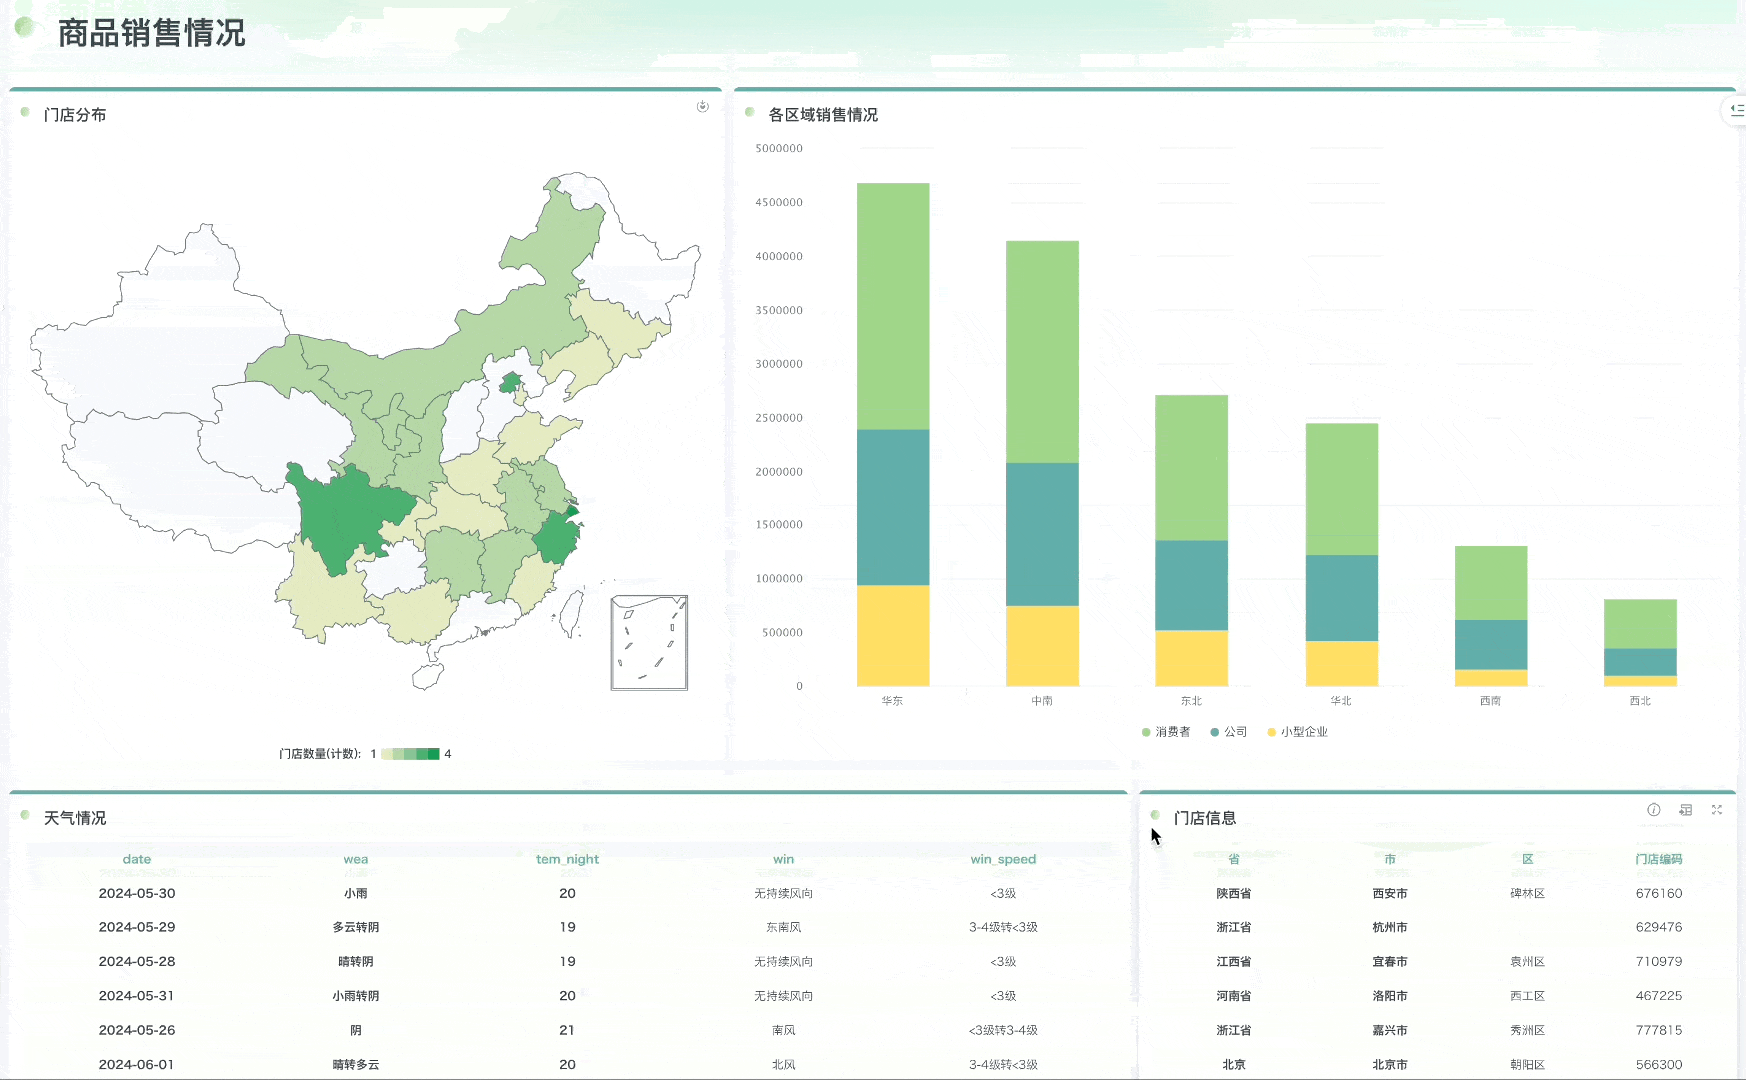Click the weather cell 晴转多云

coord(356,1065)
